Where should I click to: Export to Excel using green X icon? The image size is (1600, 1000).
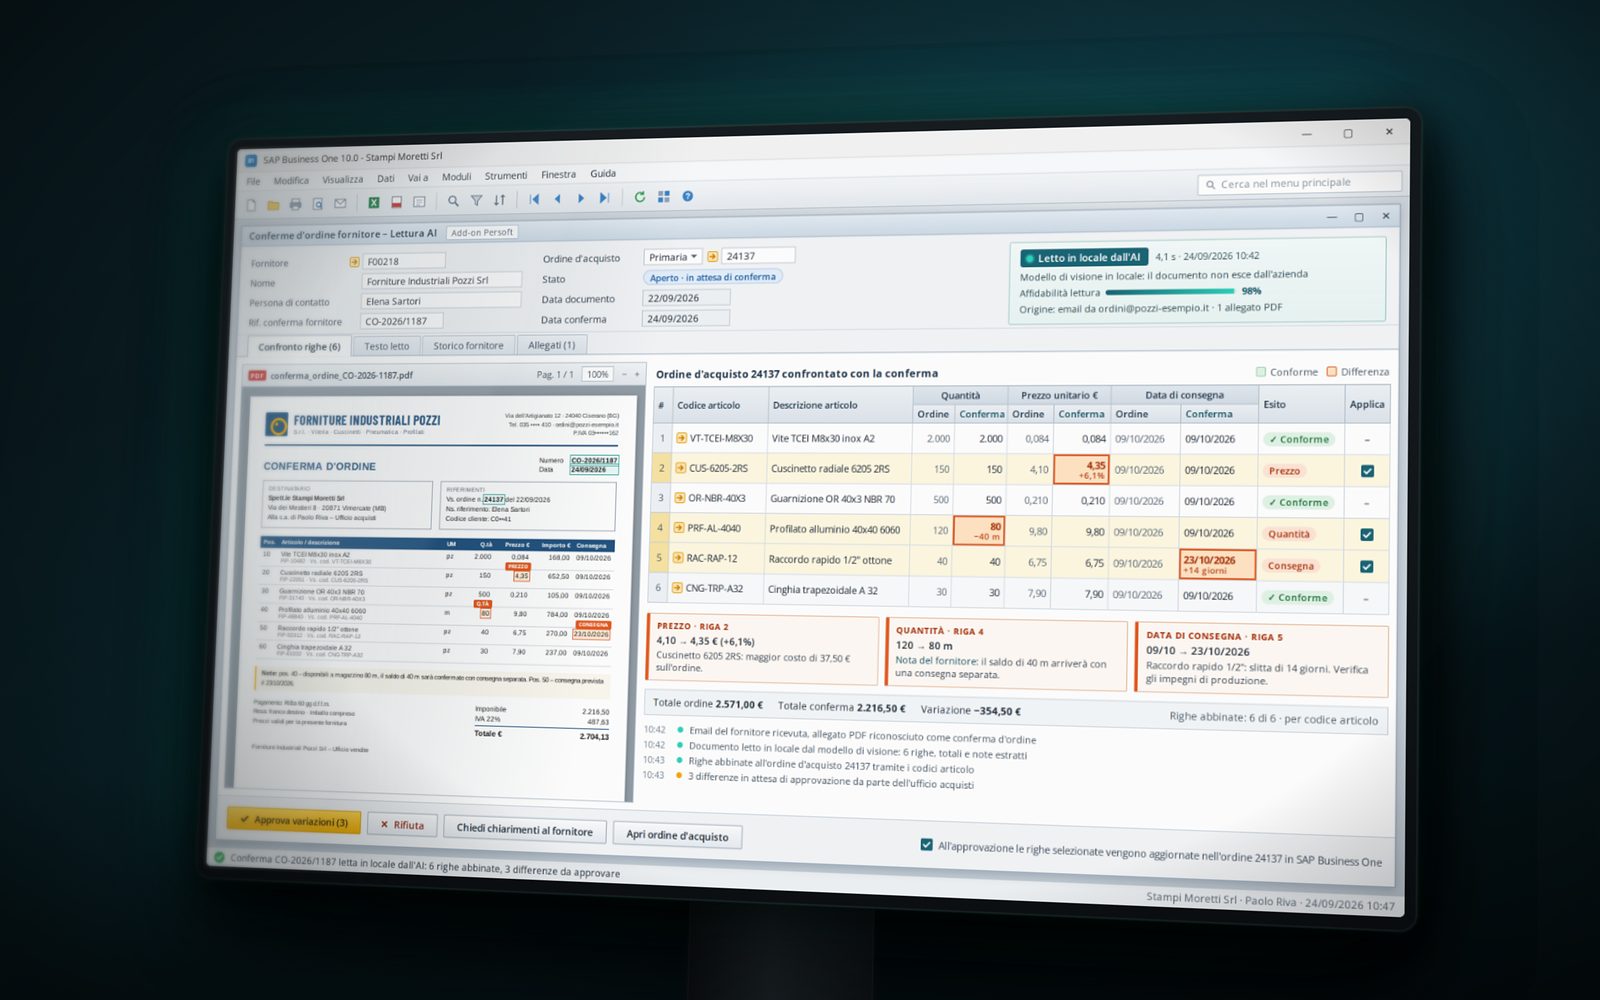click(x=374, y=202)
